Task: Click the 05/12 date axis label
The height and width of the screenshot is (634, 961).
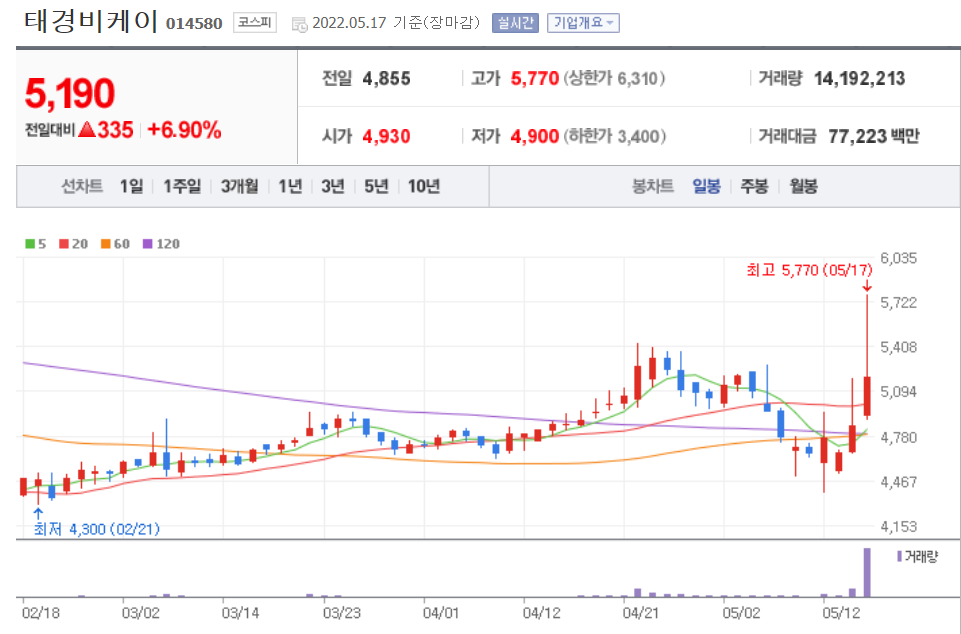Action: 841,613
